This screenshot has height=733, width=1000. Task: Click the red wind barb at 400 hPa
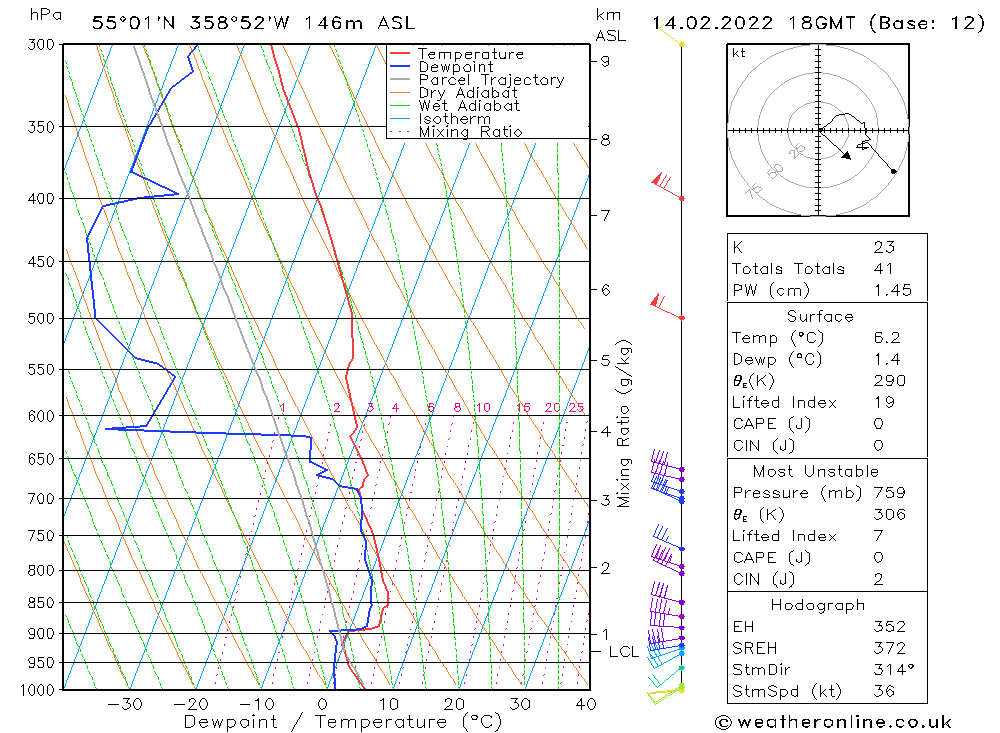[x=667, y=186]
